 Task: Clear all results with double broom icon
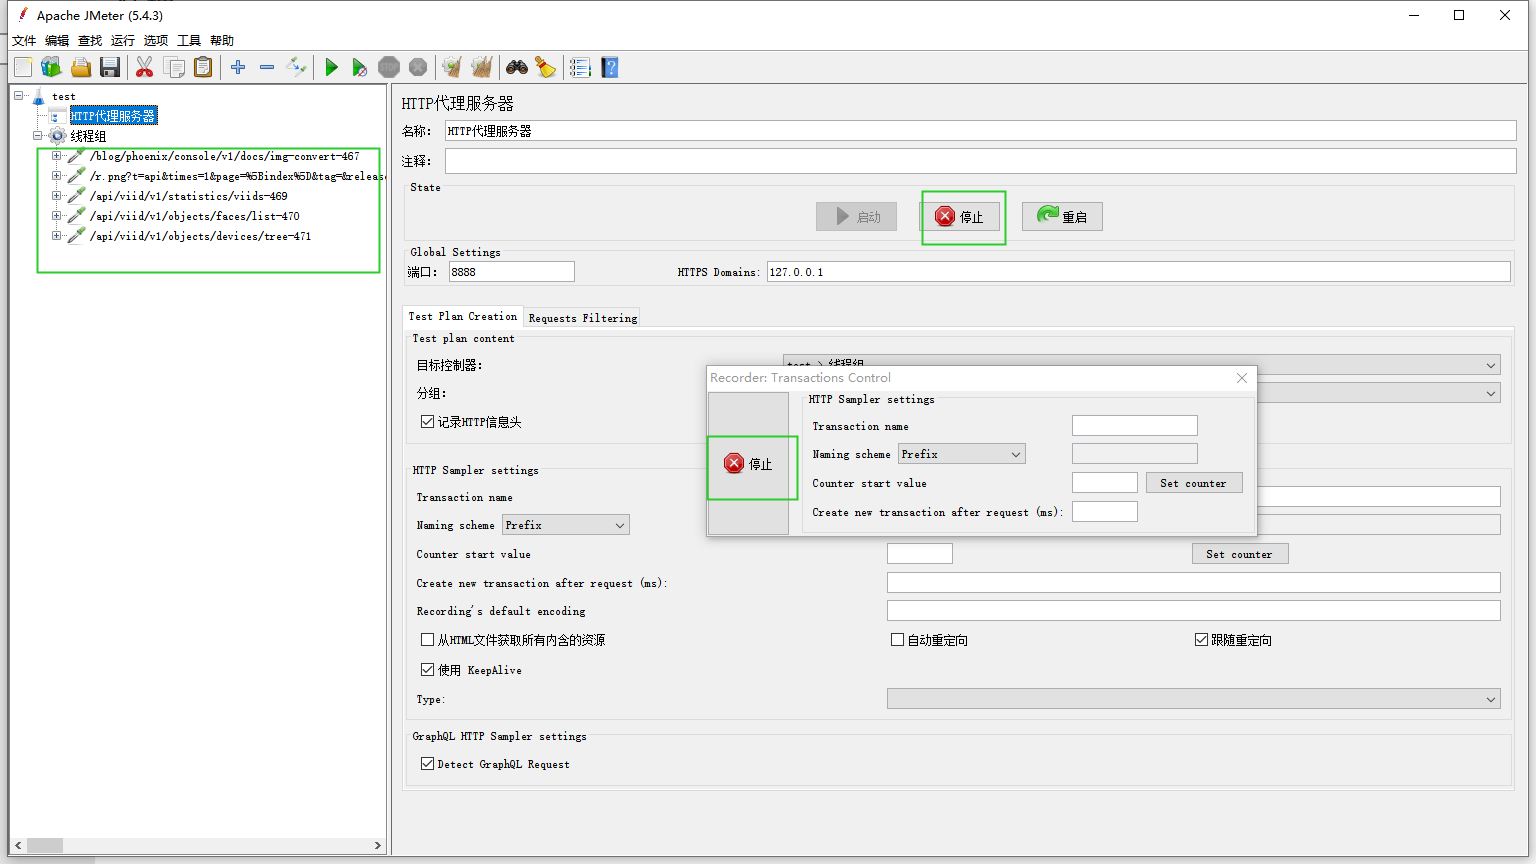[x=482, y=67]
